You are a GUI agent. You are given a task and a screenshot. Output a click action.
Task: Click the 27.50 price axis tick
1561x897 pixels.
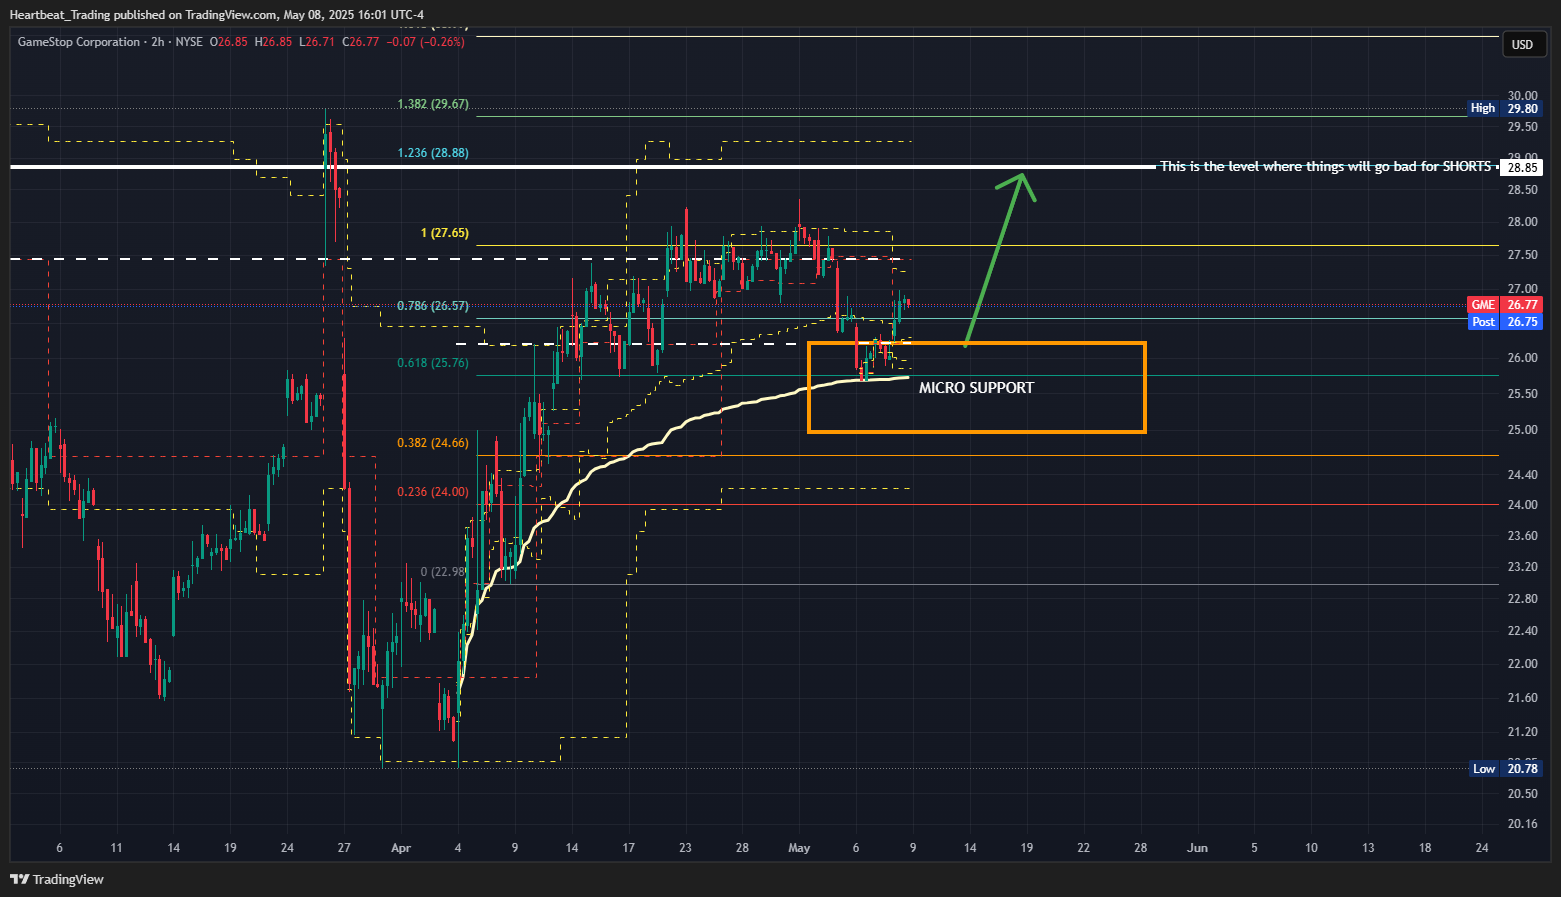[1523, 255]
